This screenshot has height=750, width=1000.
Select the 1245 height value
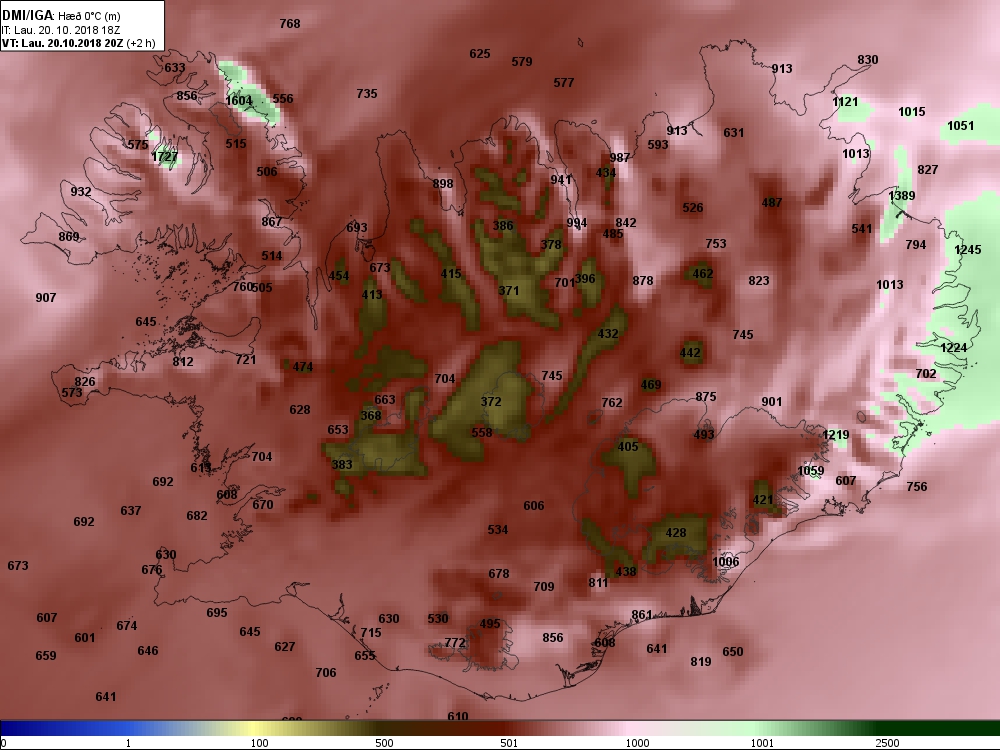click(967, 250)
